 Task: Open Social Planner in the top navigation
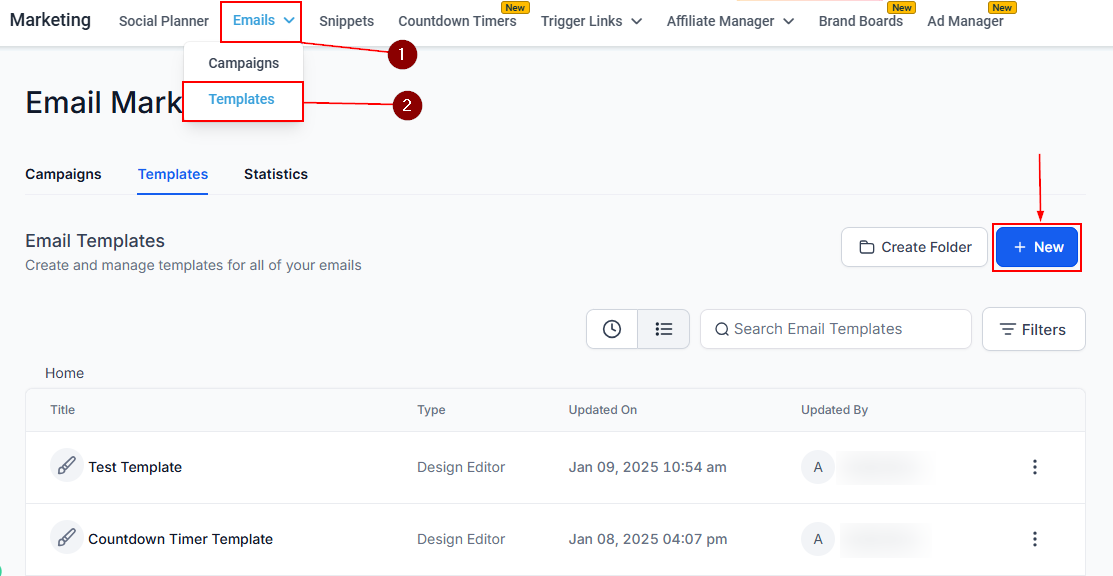pos(164,21)
